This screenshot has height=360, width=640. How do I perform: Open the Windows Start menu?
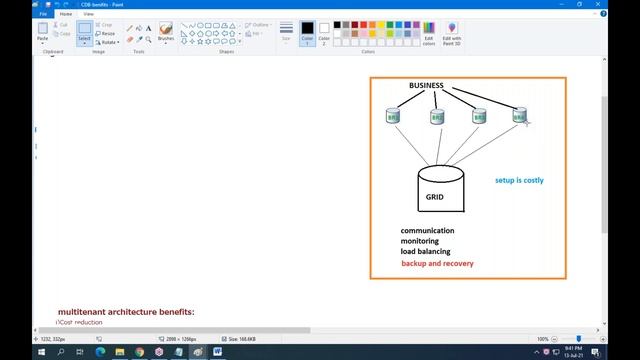(x=42, y=352)
